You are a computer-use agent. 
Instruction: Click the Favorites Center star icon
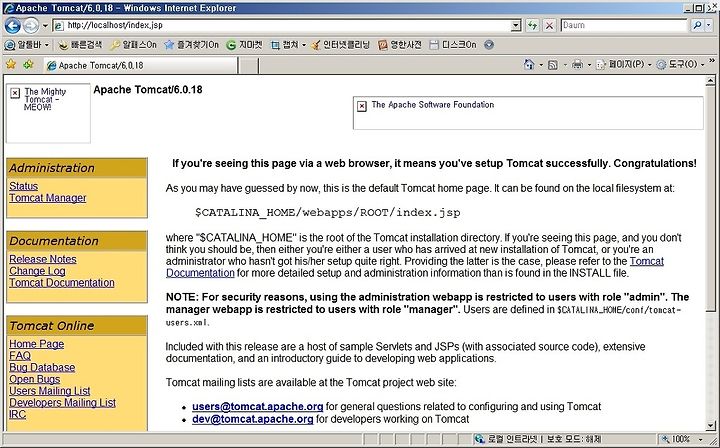tap(11, 65)
